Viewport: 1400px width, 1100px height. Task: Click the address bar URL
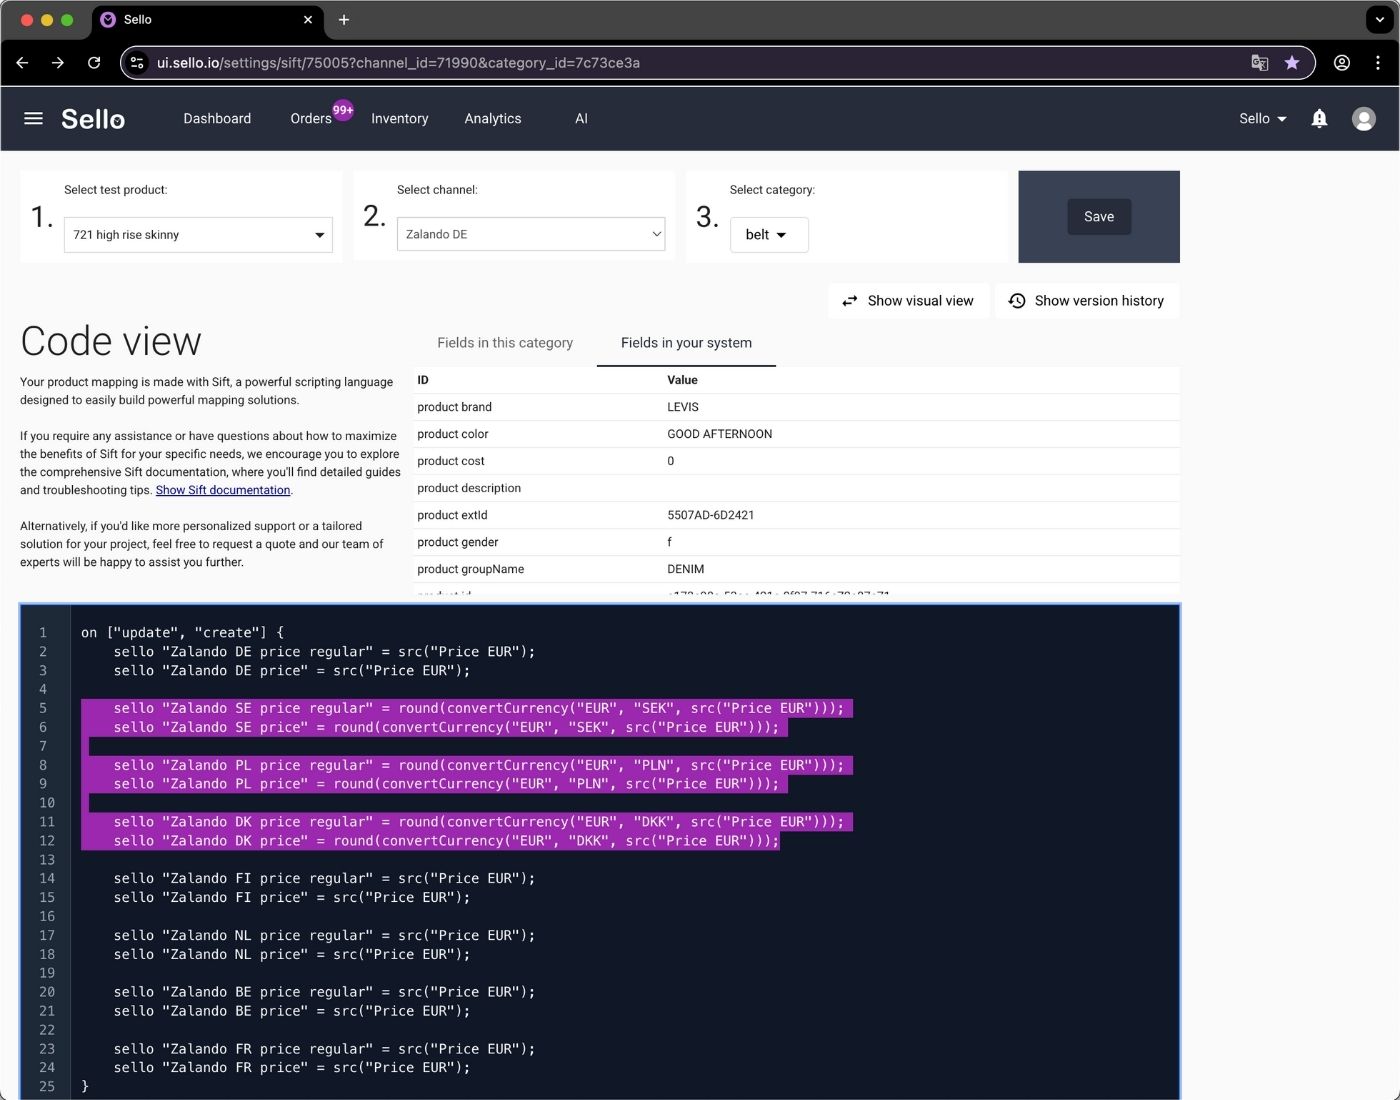pos(398,62)
